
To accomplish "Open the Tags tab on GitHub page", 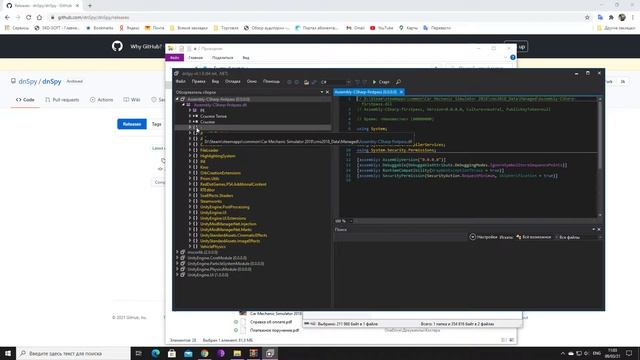I will pyautogui.click(x=157, y=124).
